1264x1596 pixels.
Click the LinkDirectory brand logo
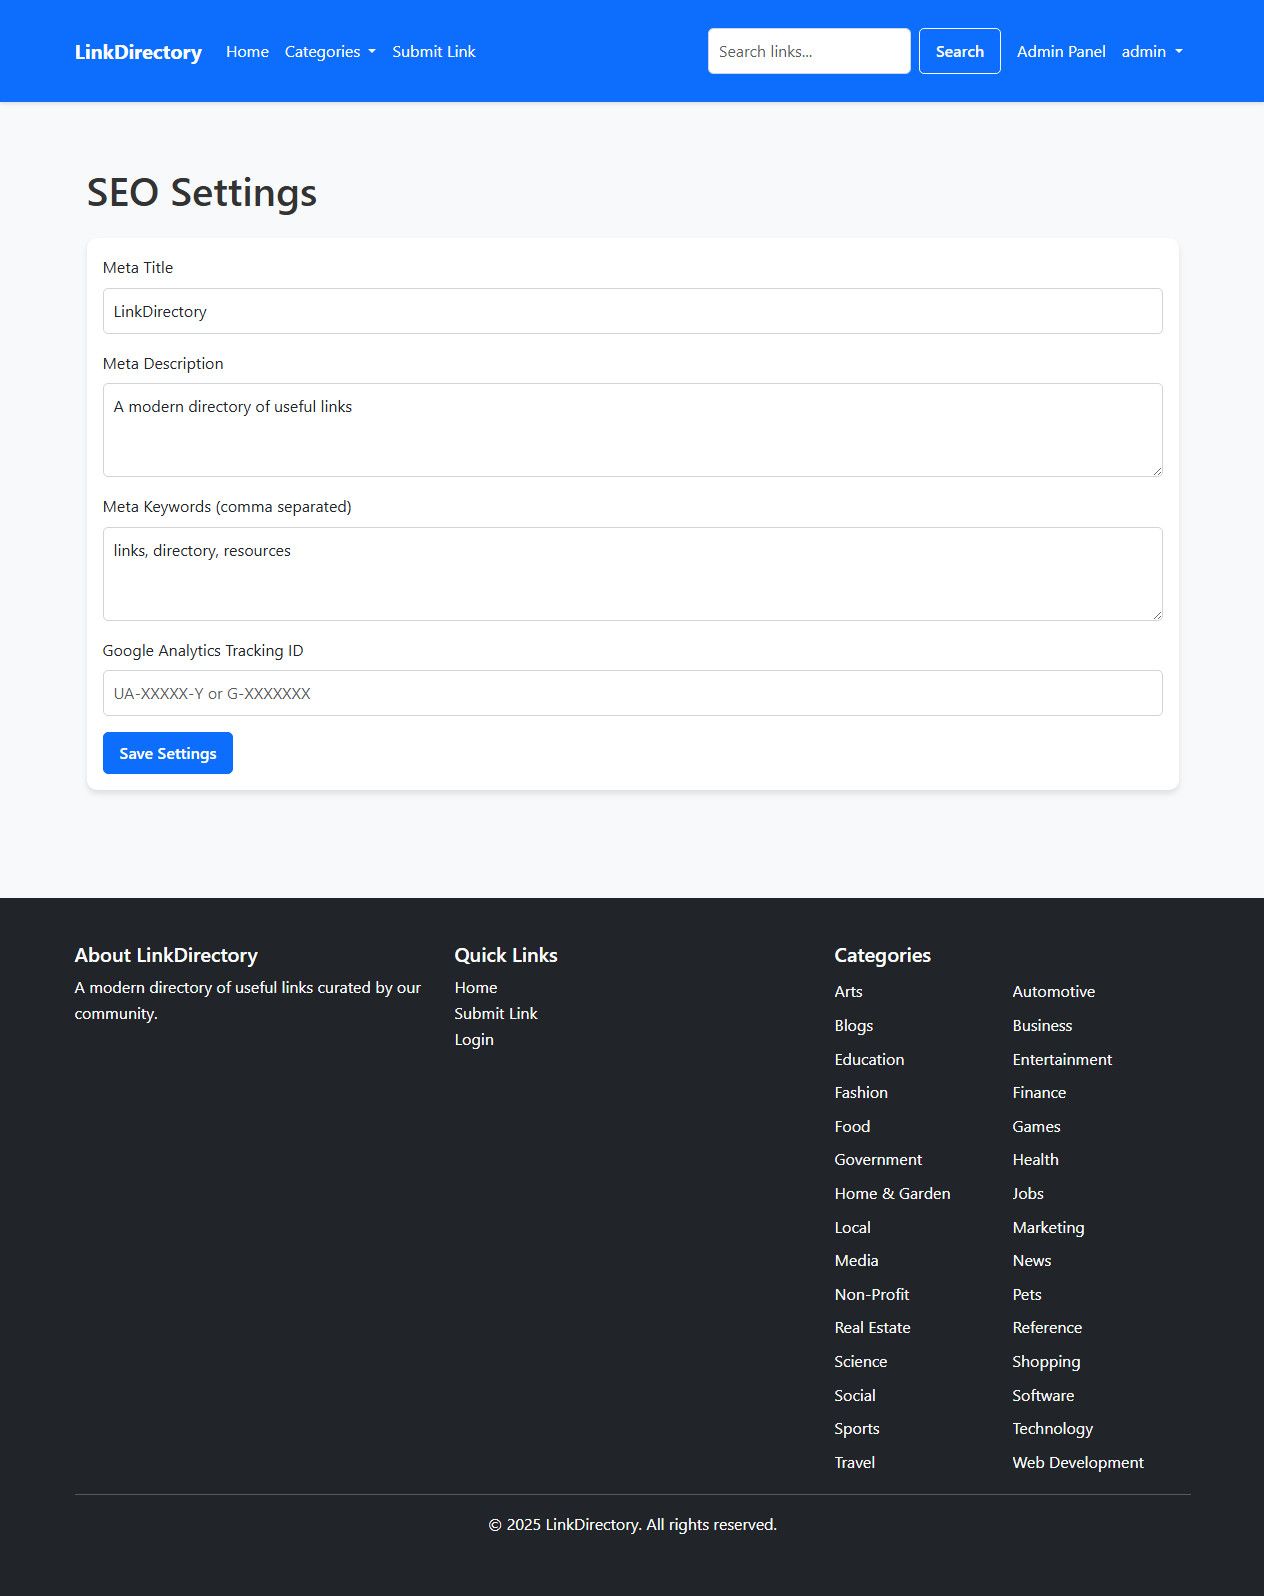(138, 52)
